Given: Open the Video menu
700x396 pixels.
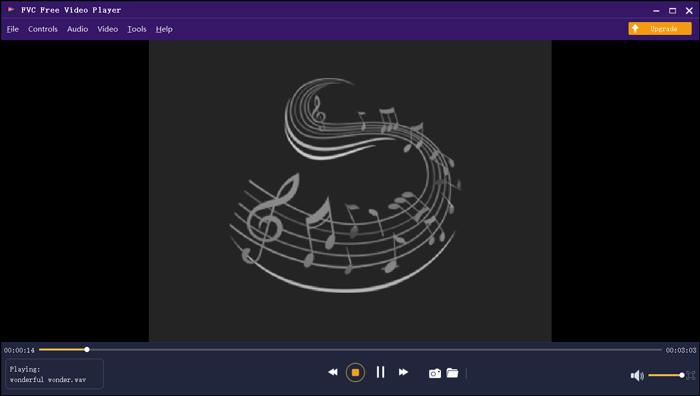Looking at the screenshot, I should [x=108, y=29].
